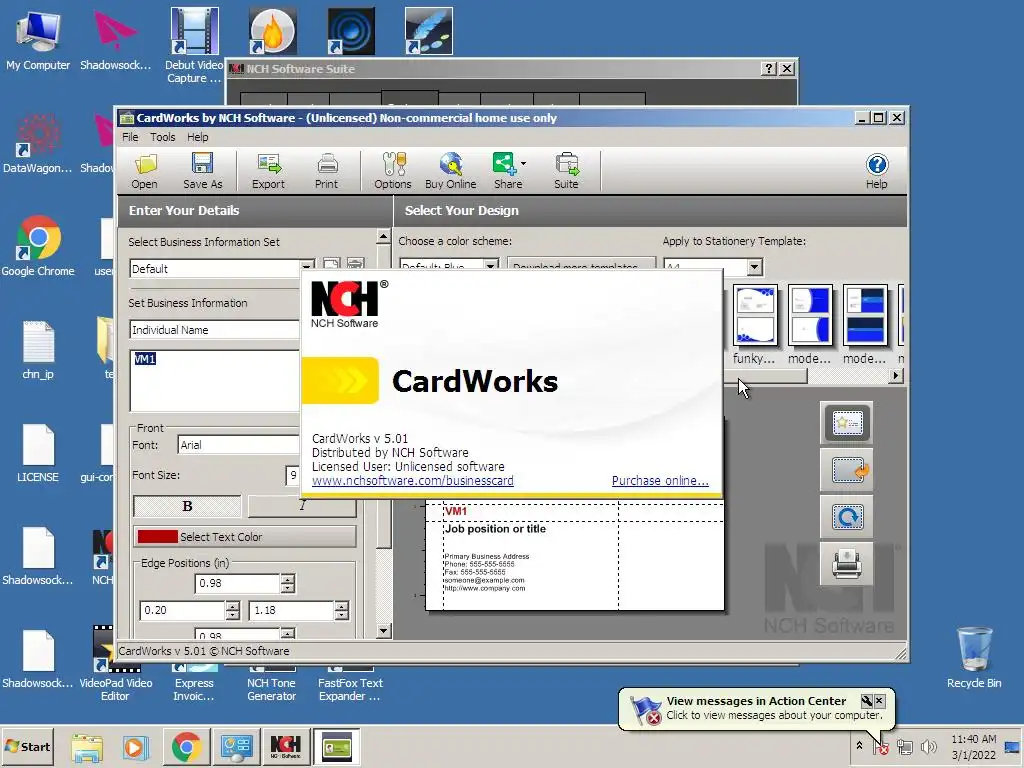This screenshot has width=1024, height=768.
Task: Click the CardWorks icon on the taskbar
Action: click(x=338, y=746)
